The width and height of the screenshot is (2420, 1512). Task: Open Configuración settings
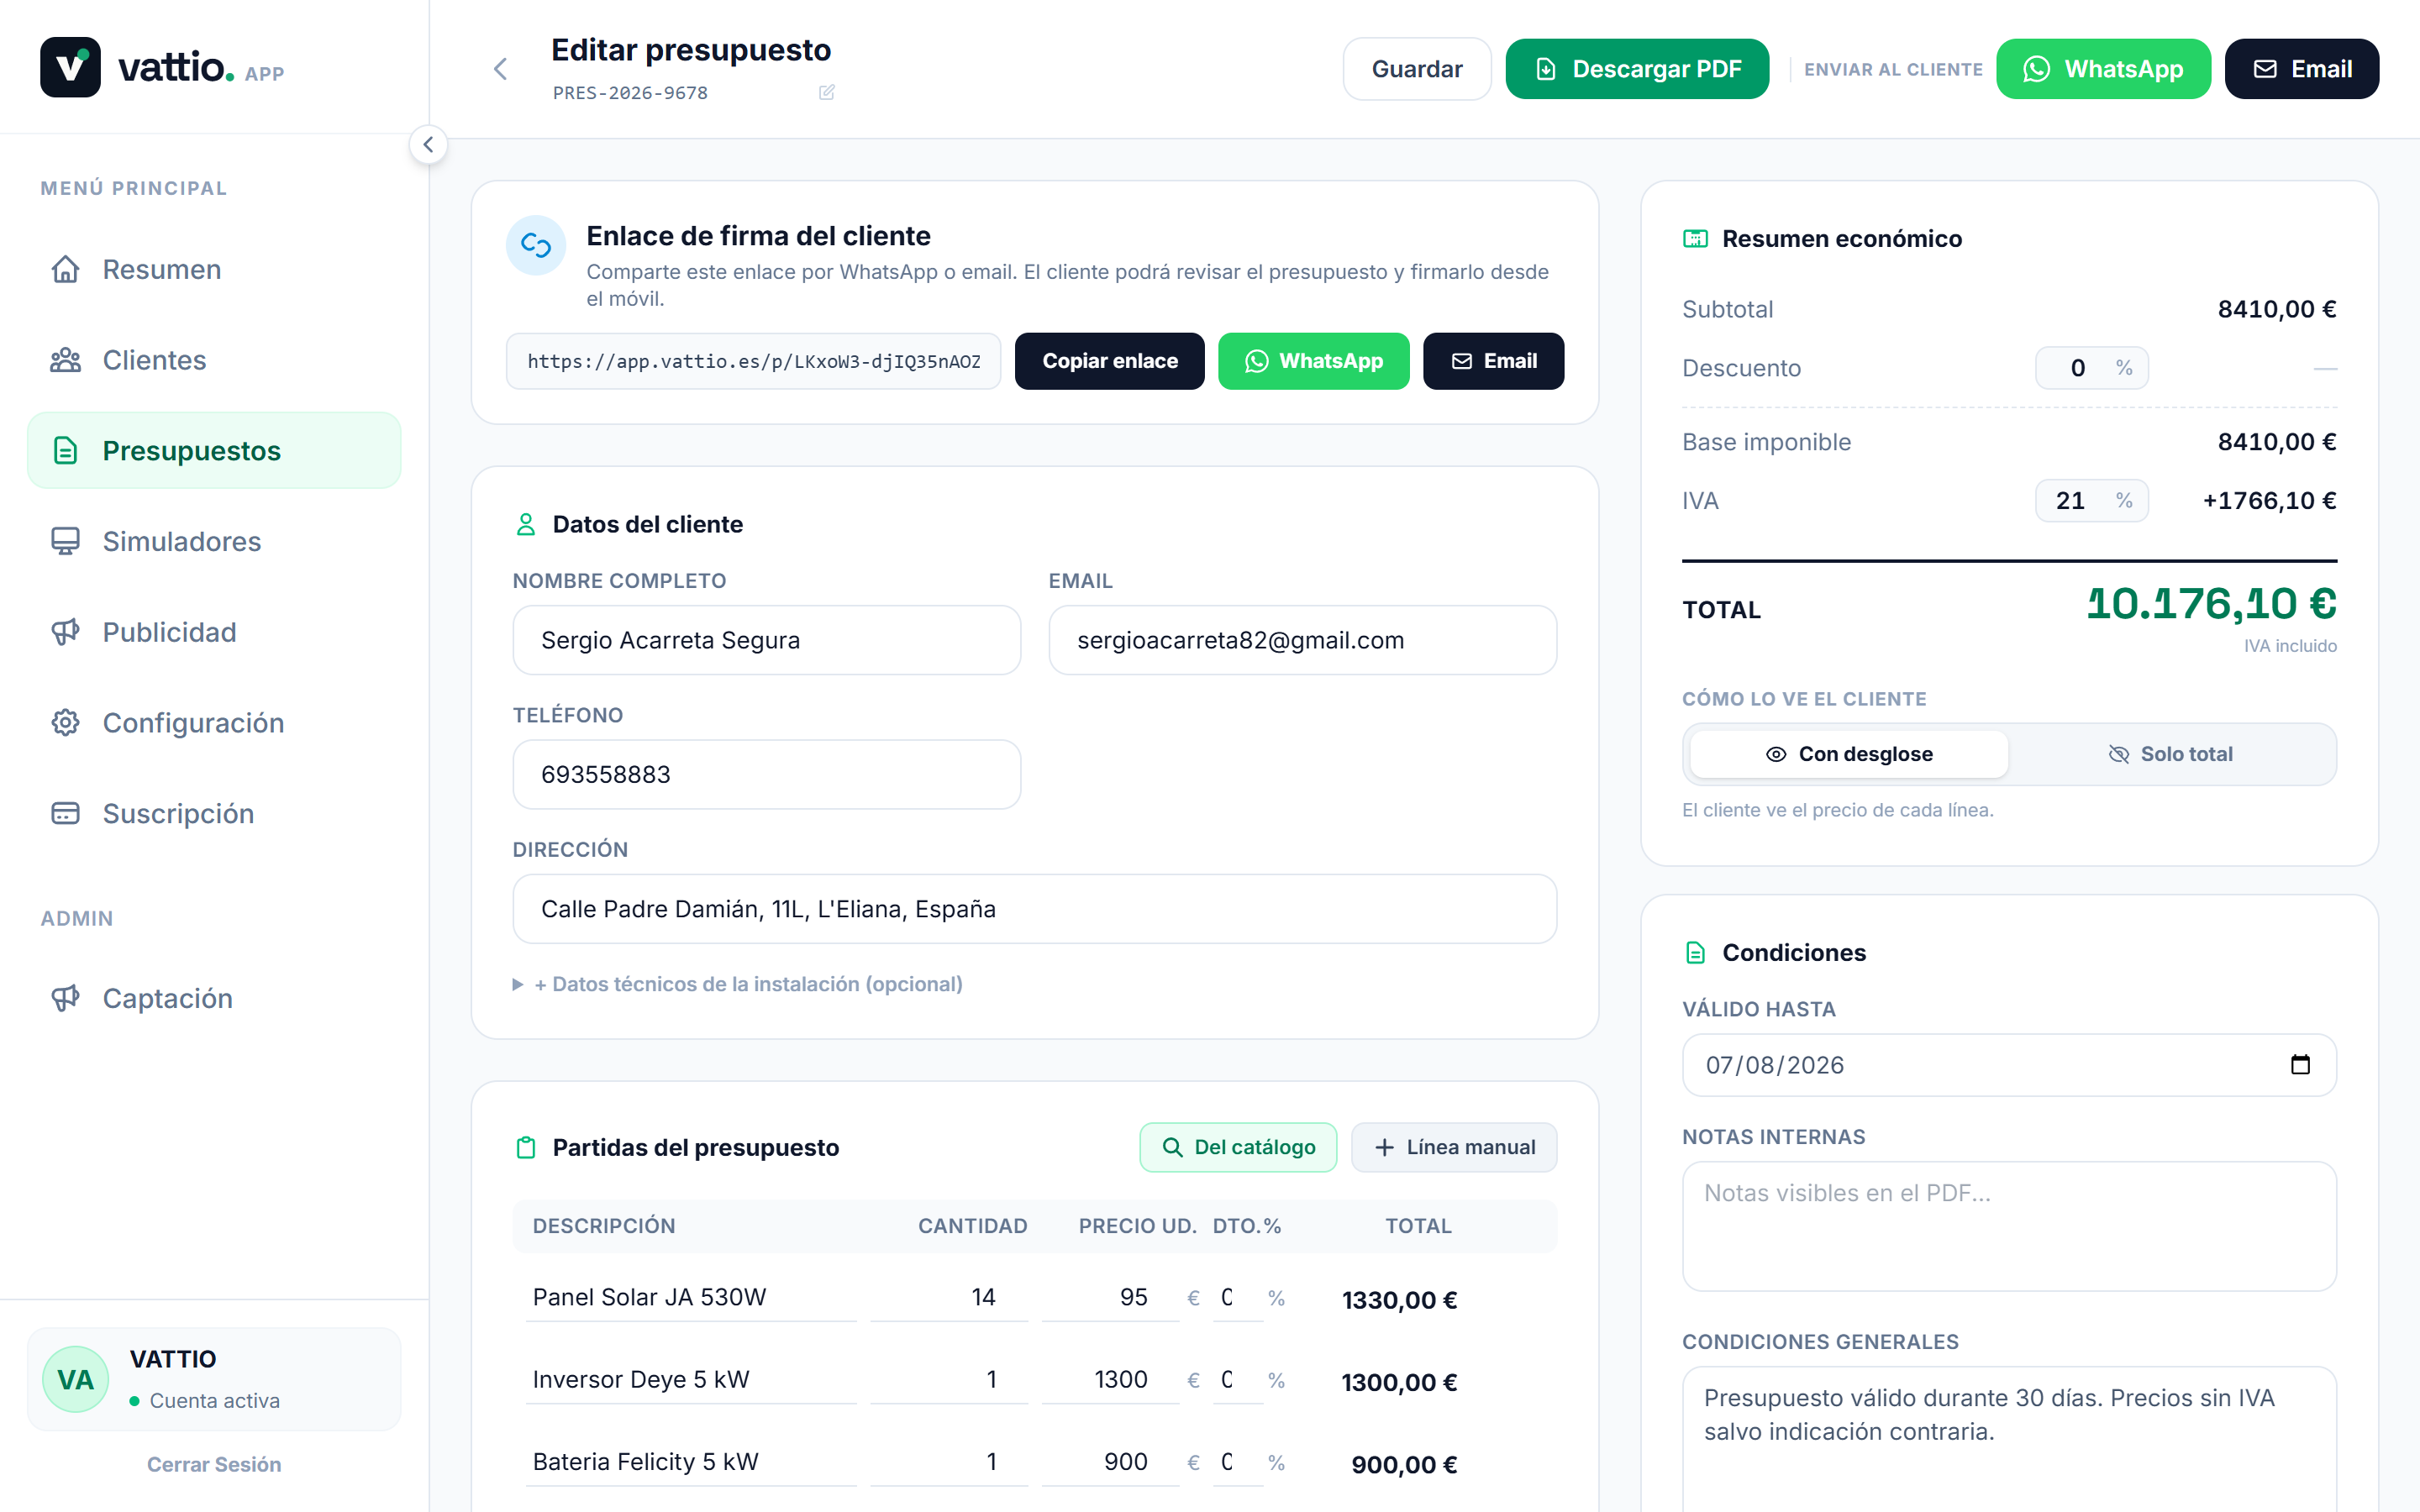(214, 722)
